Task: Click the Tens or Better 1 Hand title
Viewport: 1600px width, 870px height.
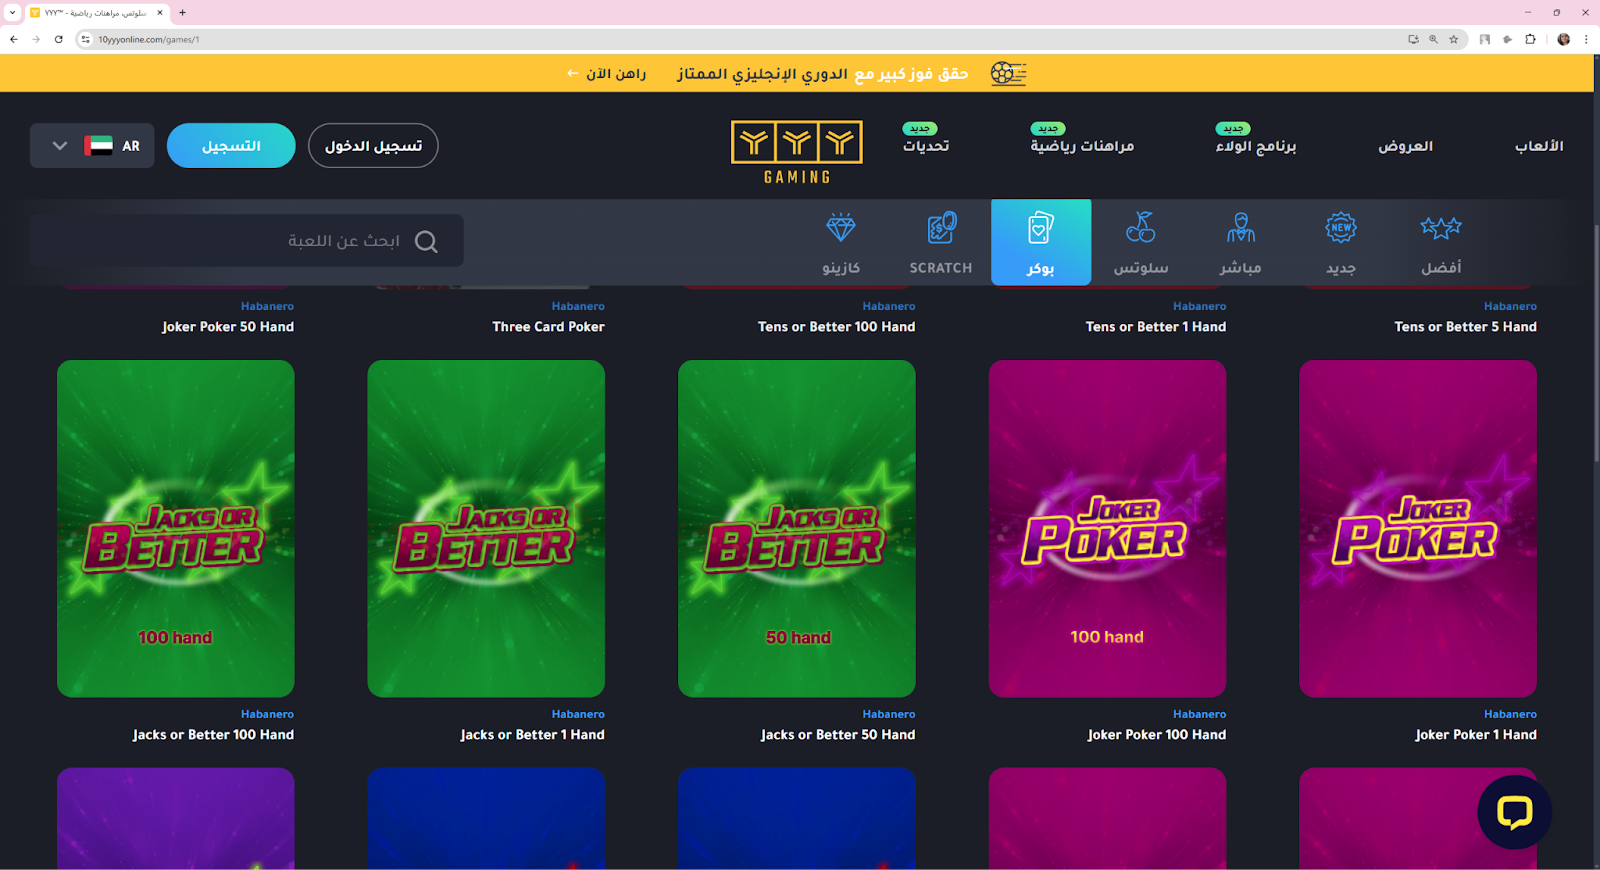Action: [1156, 327]
